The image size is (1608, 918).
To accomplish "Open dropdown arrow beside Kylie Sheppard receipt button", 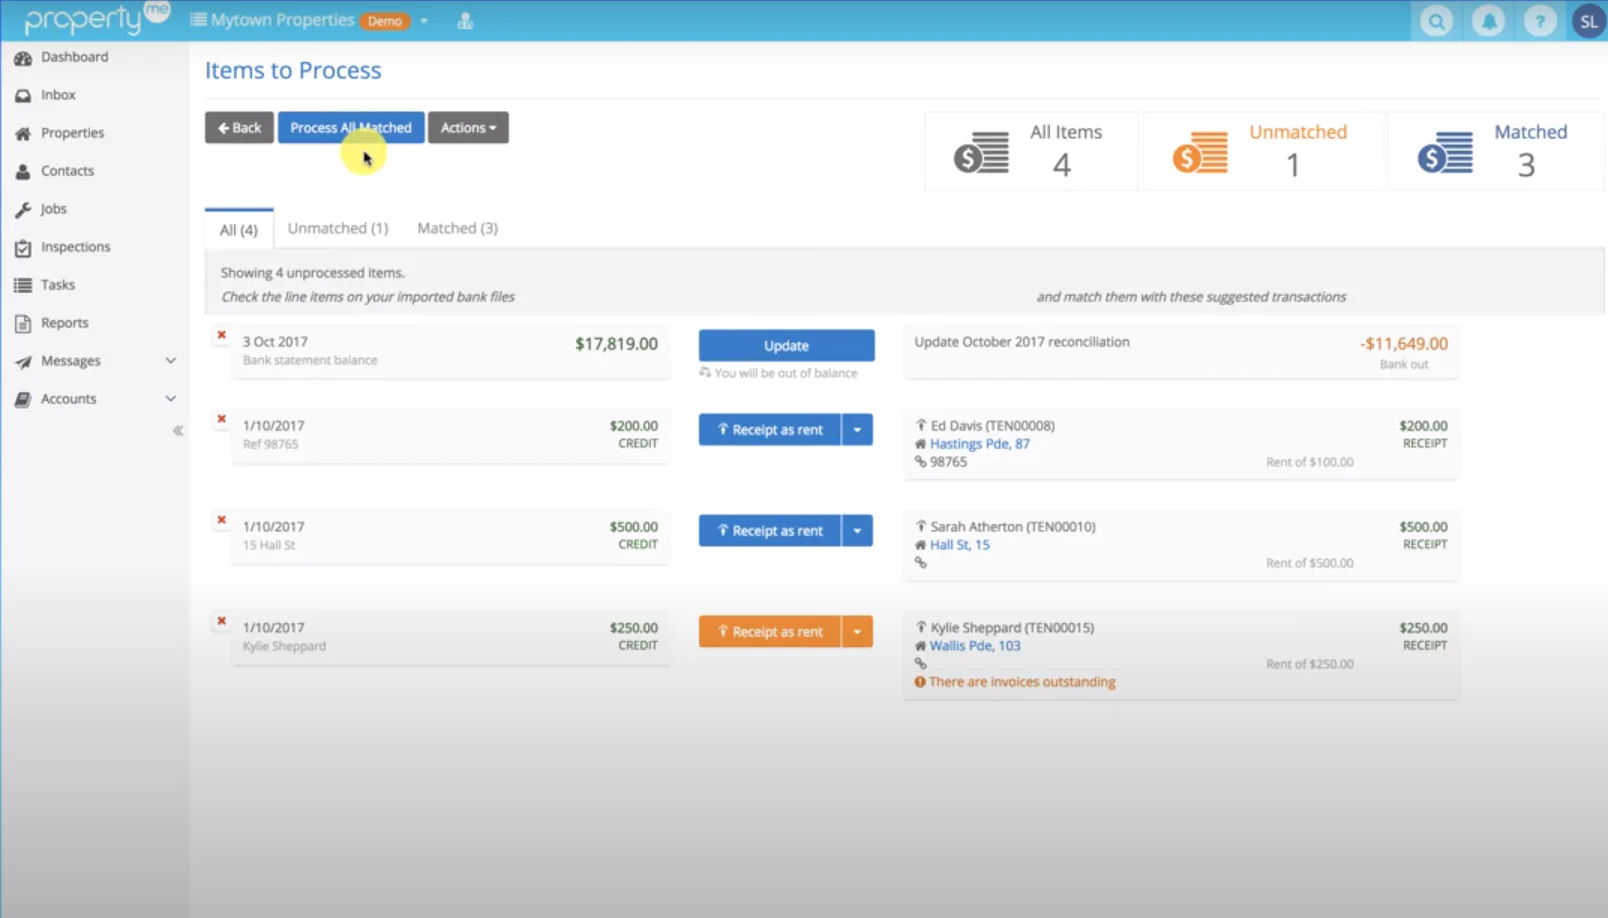I will pyautogui.click(x=857, y=632).
